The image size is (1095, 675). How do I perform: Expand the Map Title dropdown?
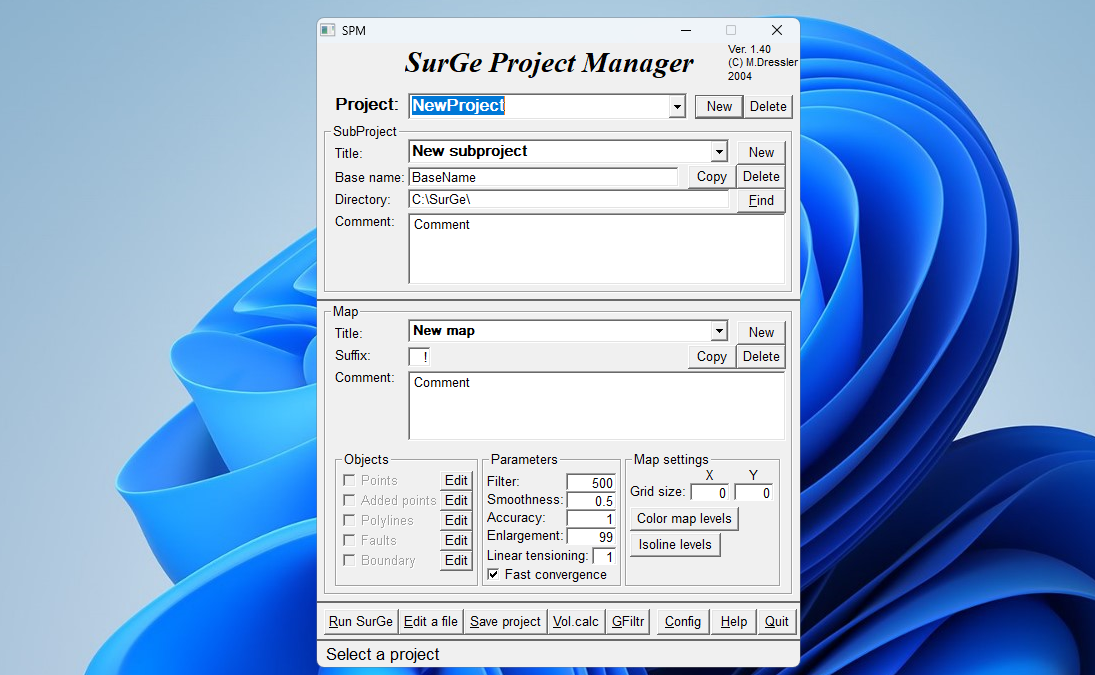point(719,331)
